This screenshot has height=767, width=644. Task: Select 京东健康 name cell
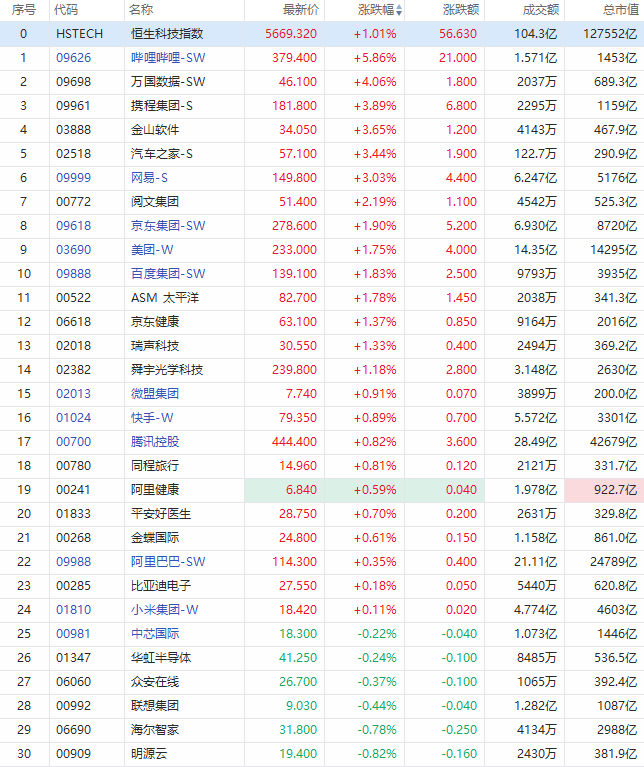[155, 321]
